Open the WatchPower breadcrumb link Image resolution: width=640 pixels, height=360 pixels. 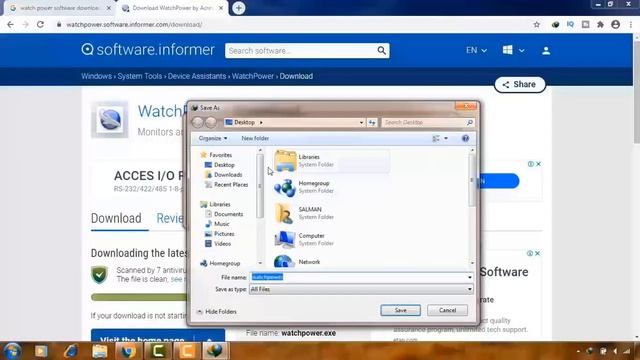click(x=253, y=76)
